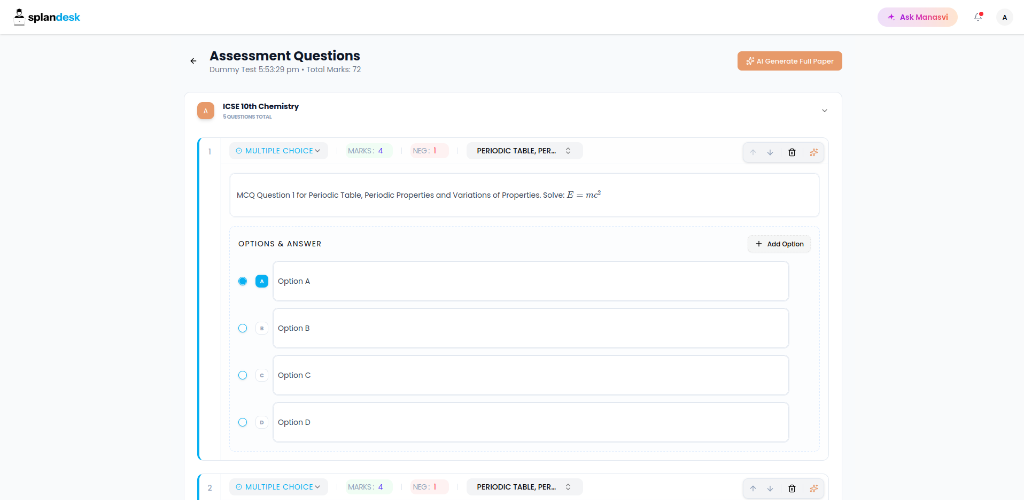AI regenerate question 1 sparkle icon
The width and height of the screenshot is (1024, 500).
pyautogui.click(x=813, y=152)
